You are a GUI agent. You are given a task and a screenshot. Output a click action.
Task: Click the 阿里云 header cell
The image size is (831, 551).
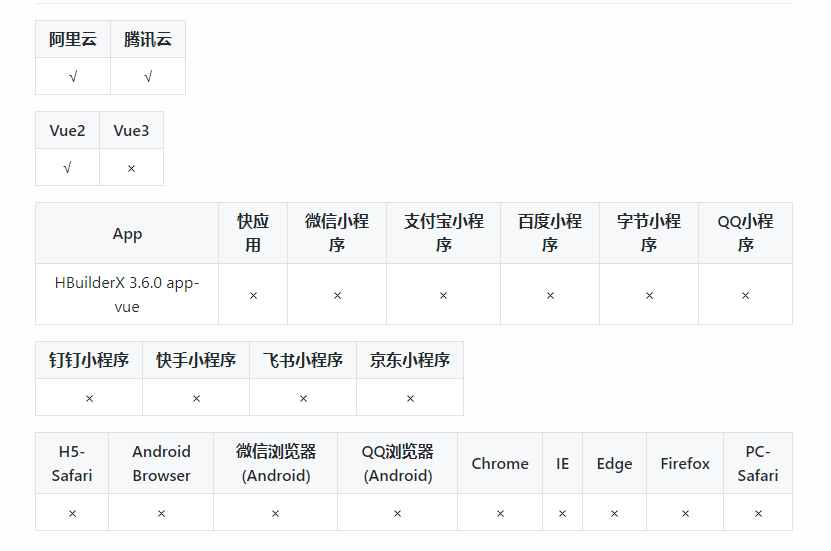[73, 39]
